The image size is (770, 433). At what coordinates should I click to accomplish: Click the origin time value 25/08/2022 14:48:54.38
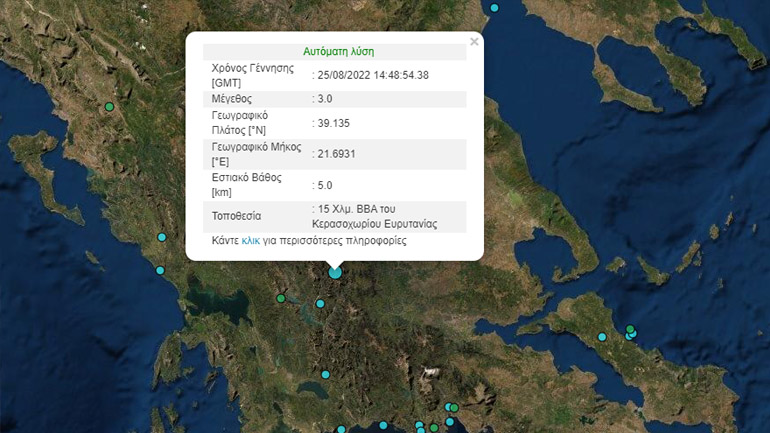click(x=373, y=75)
